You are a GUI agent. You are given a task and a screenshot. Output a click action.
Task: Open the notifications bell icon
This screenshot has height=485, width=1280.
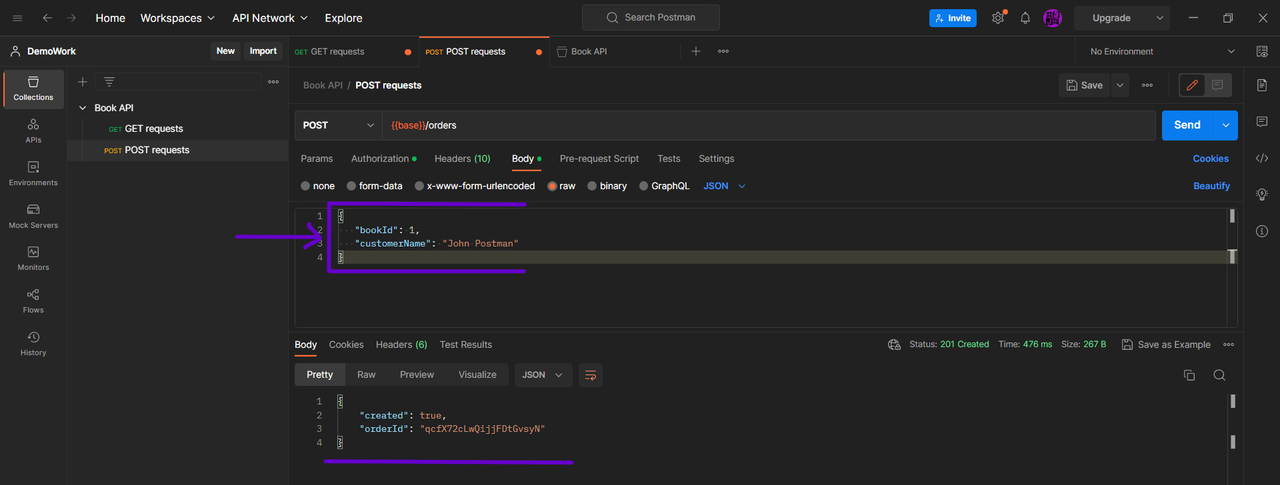tap(1025, 18)
